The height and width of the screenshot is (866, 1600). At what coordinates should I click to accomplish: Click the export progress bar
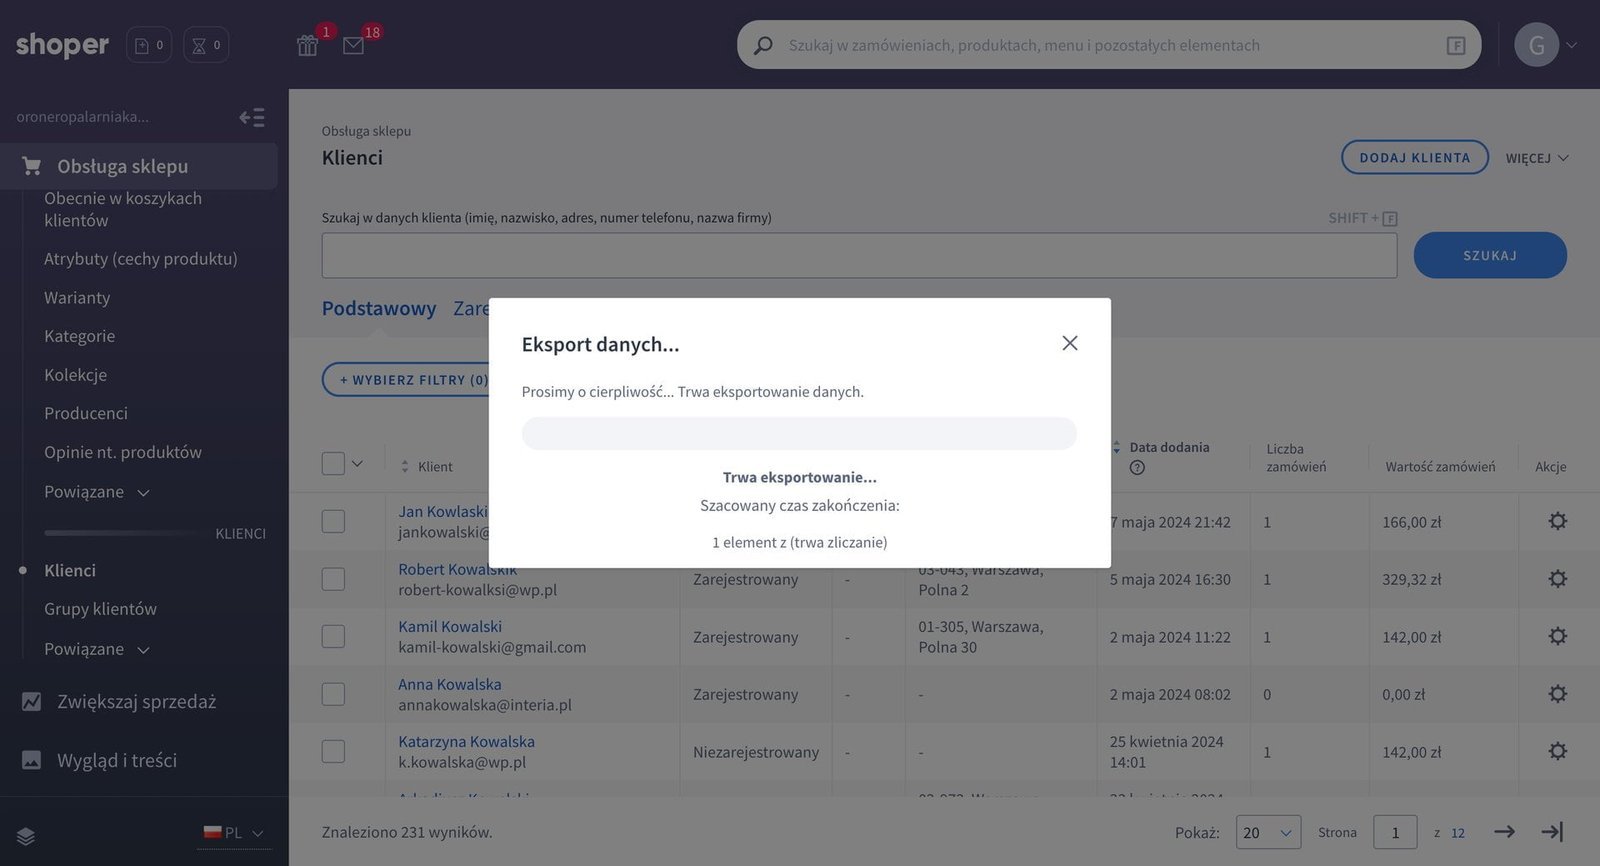point(799,434)
